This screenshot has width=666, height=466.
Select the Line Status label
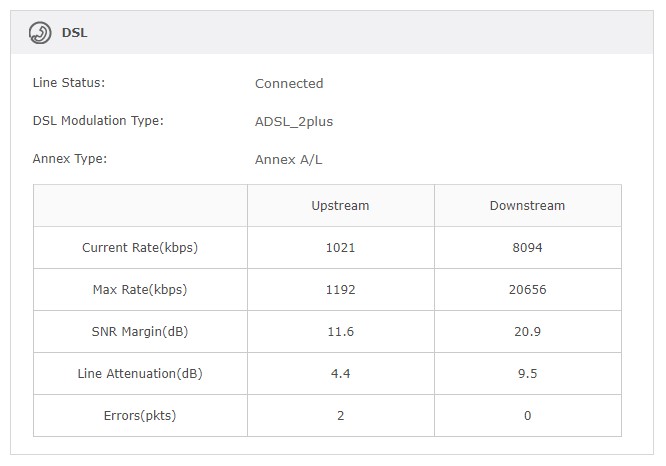(x=69, y=83)
